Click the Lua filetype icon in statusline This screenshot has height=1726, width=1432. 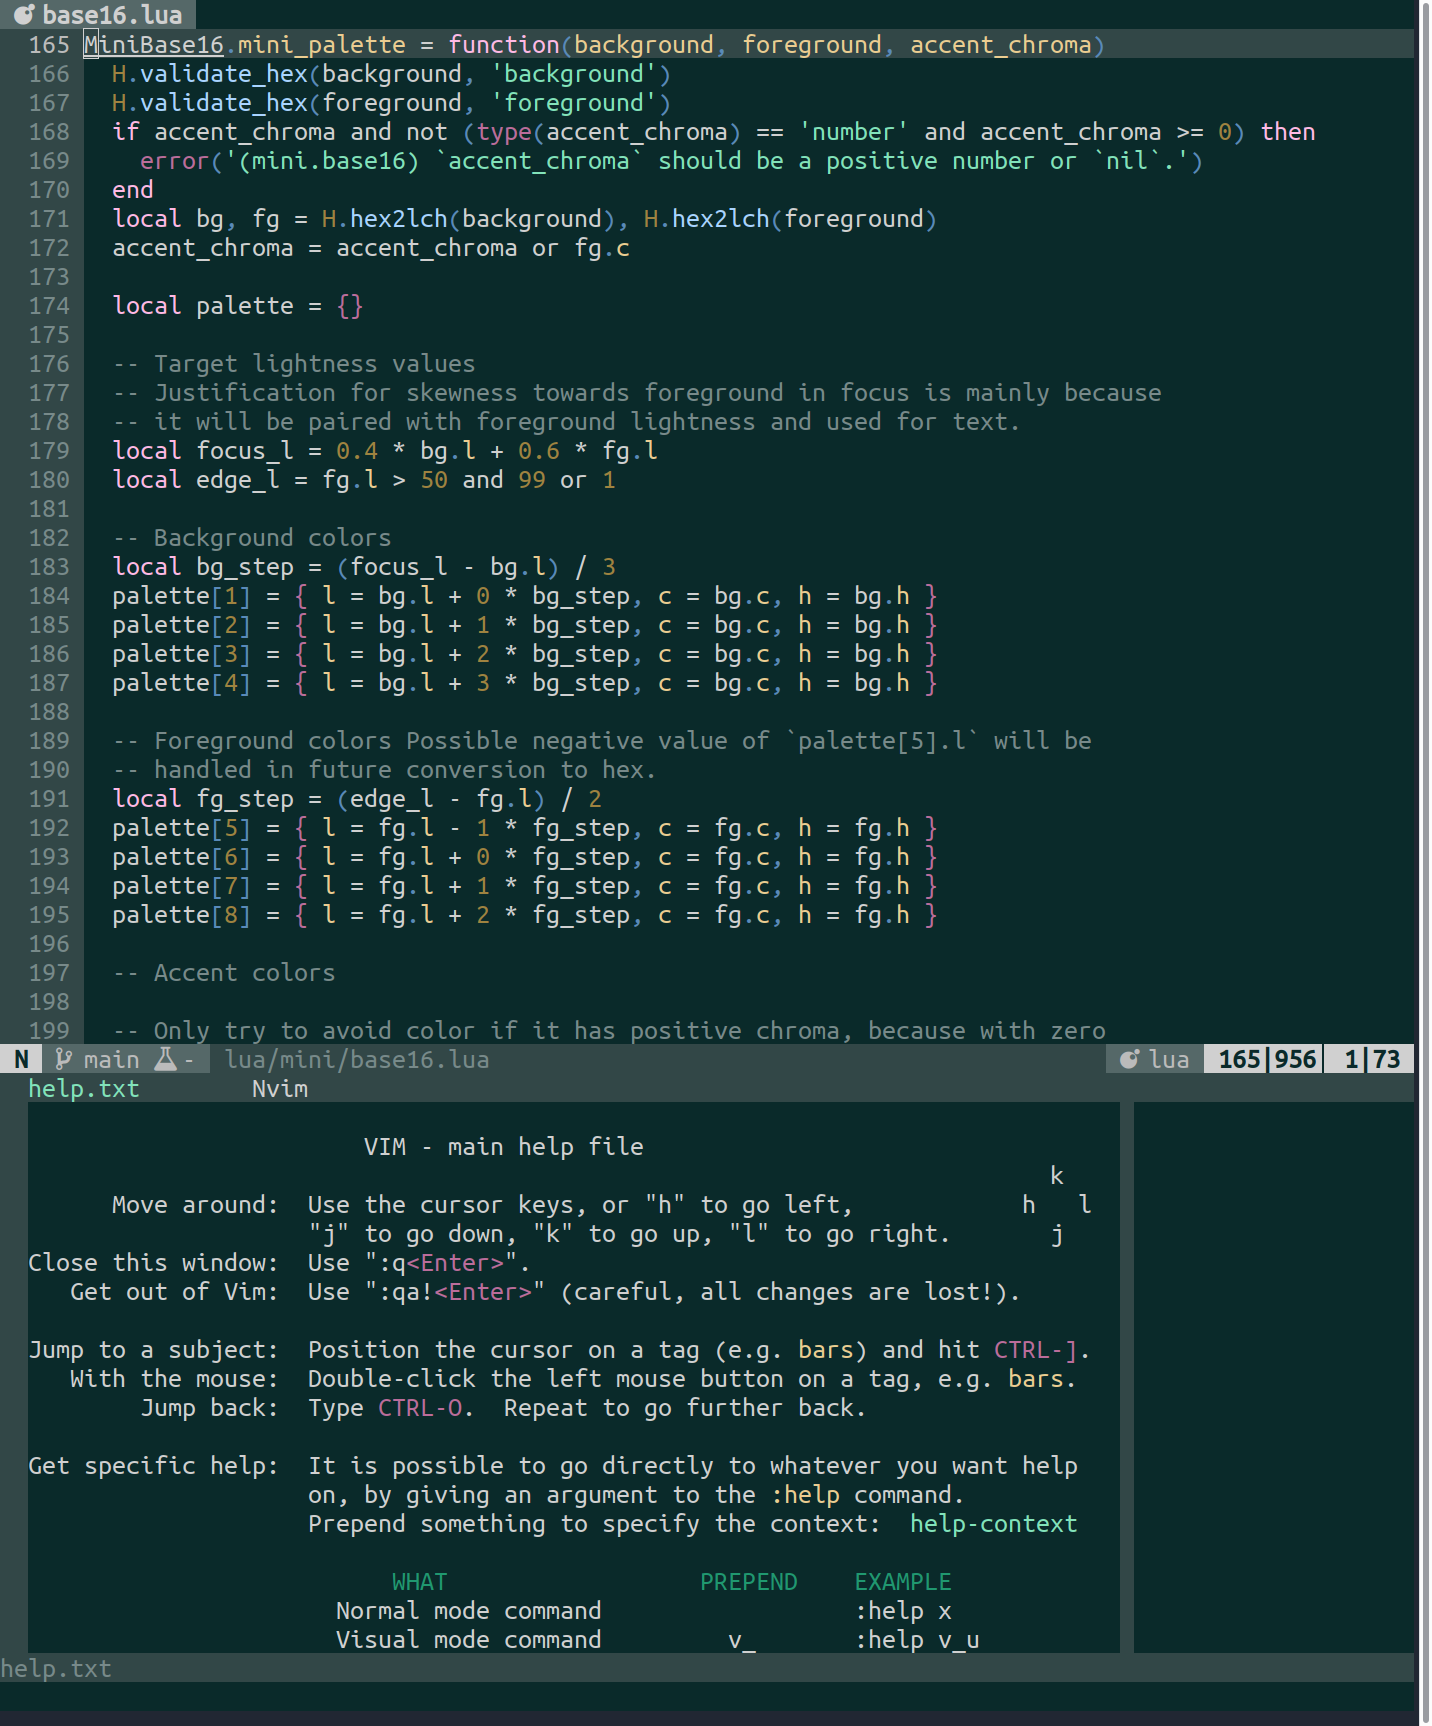pyautogui.click(x=1129, y=1059)
